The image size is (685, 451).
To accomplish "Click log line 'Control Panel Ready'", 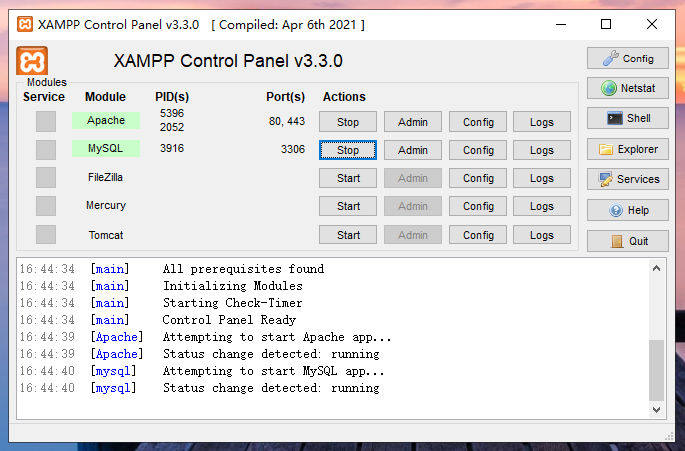I will (x=229, y=320).
